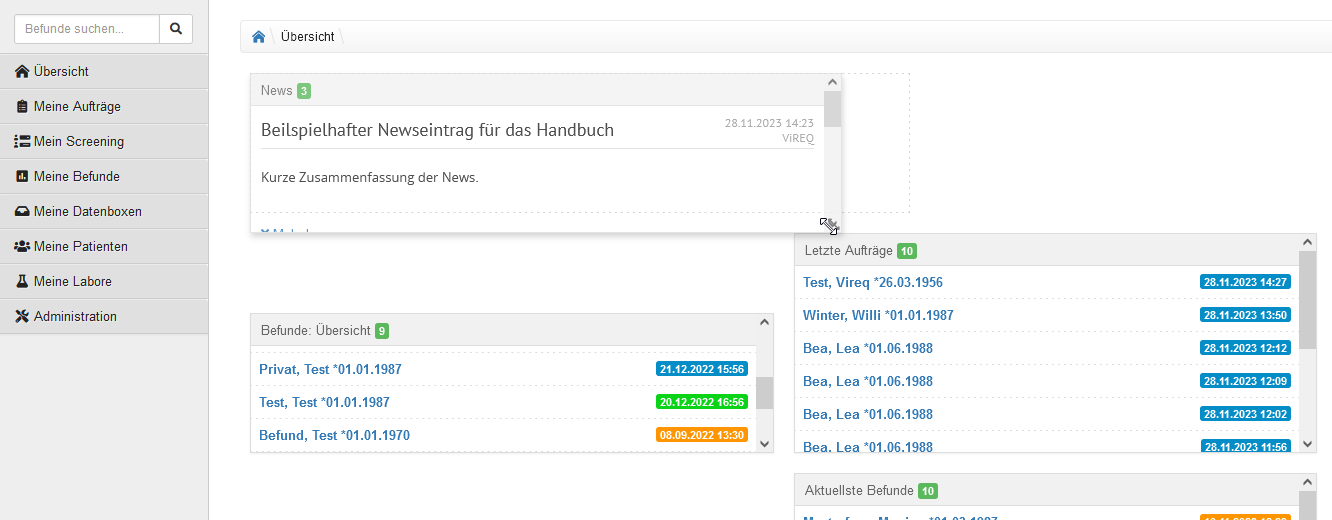The image size is (1332, 520).
Task: Open Meine Labore in the sidebar
Action: tap(104, 281)
